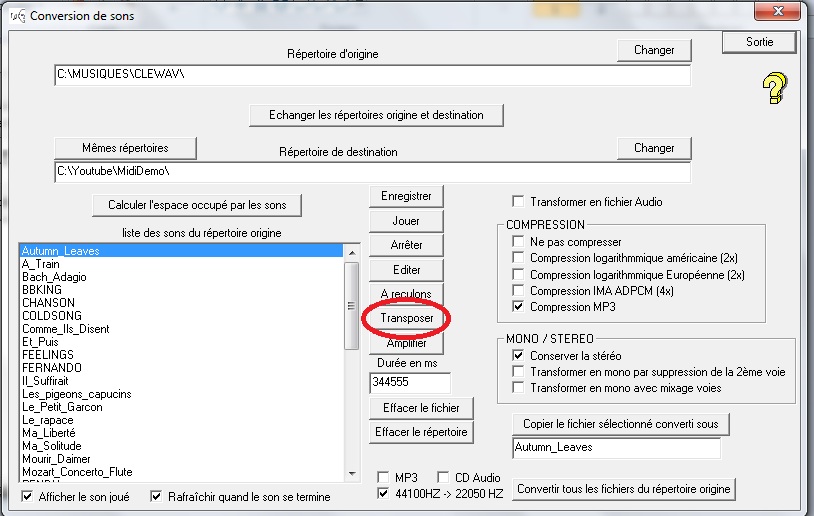Screen dimensions: 814x516
Task: Toggle Conserver la stéréo option
Action: click(518, 356)
